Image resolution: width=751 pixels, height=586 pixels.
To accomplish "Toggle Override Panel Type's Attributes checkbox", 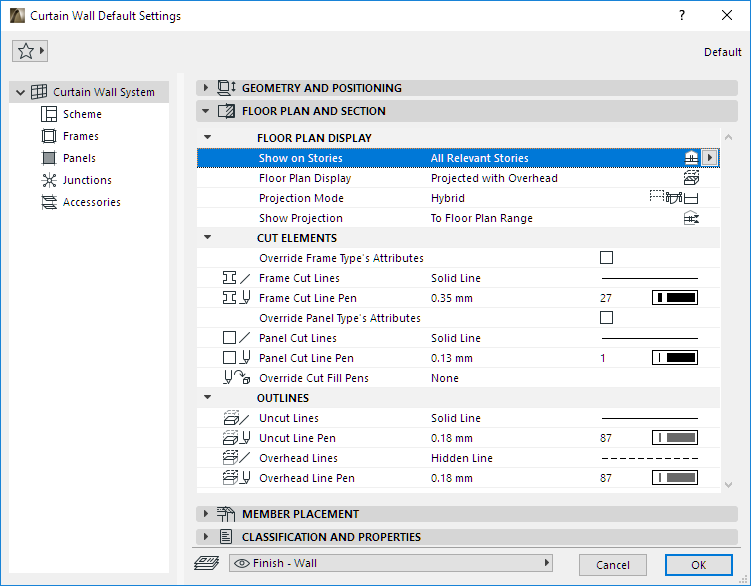I will click(x=606, y=318).
